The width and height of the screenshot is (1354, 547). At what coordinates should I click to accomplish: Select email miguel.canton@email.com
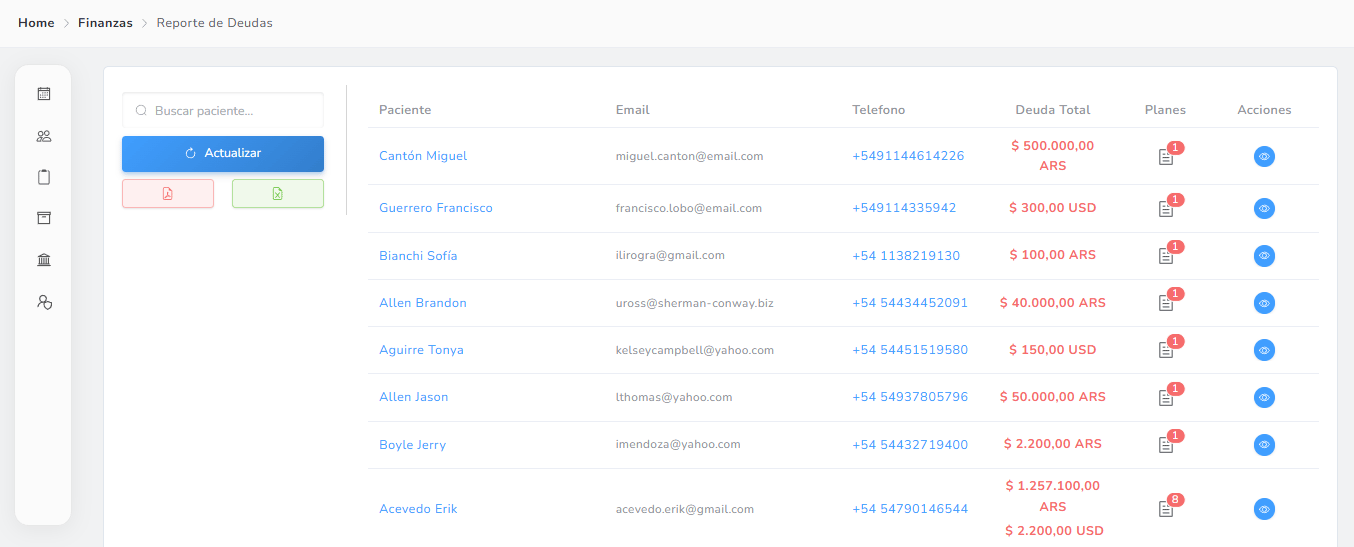click(690, 156)
